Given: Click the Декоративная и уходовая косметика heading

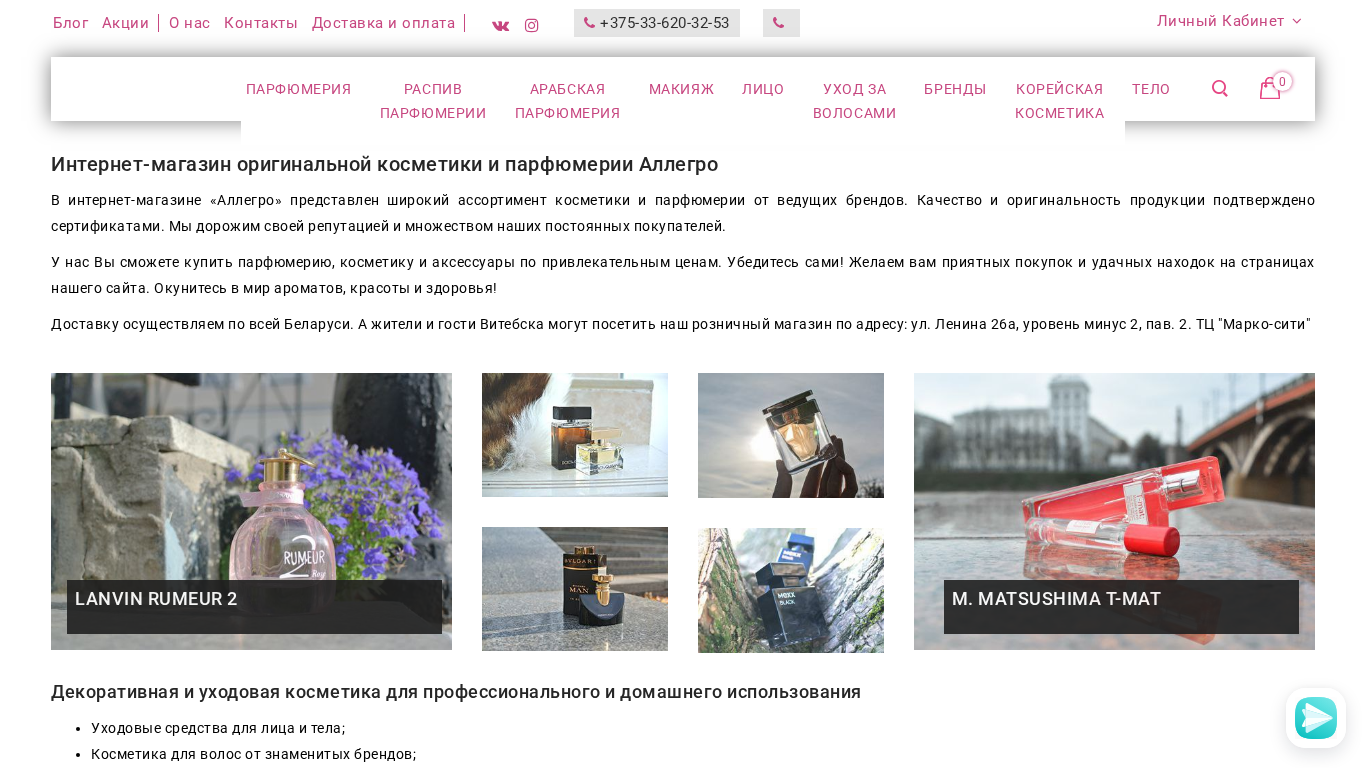Looking at the screenshot, I should [456, 692].
